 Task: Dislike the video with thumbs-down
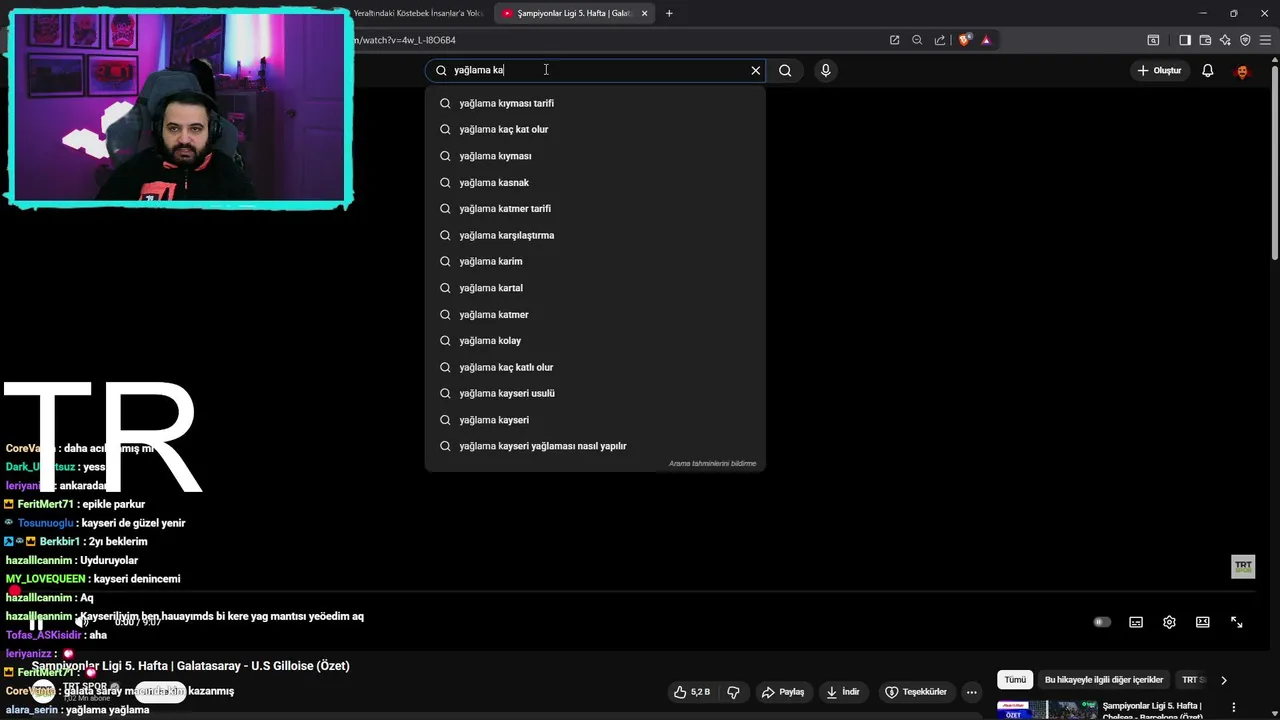pyautogui.click(x=733, y=692)
